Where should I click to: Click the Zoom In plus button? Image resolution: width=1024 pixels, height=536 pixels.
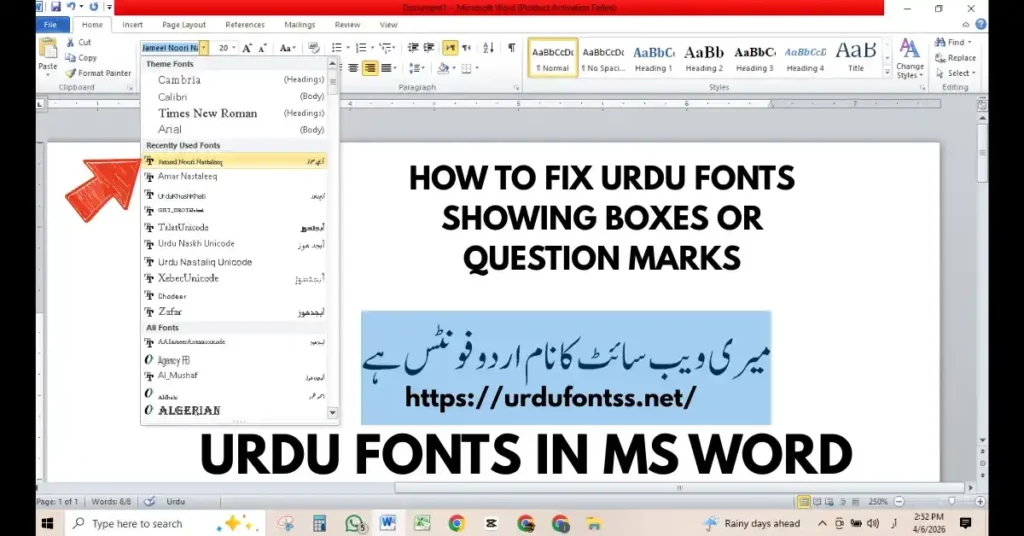tap(980, 501)
